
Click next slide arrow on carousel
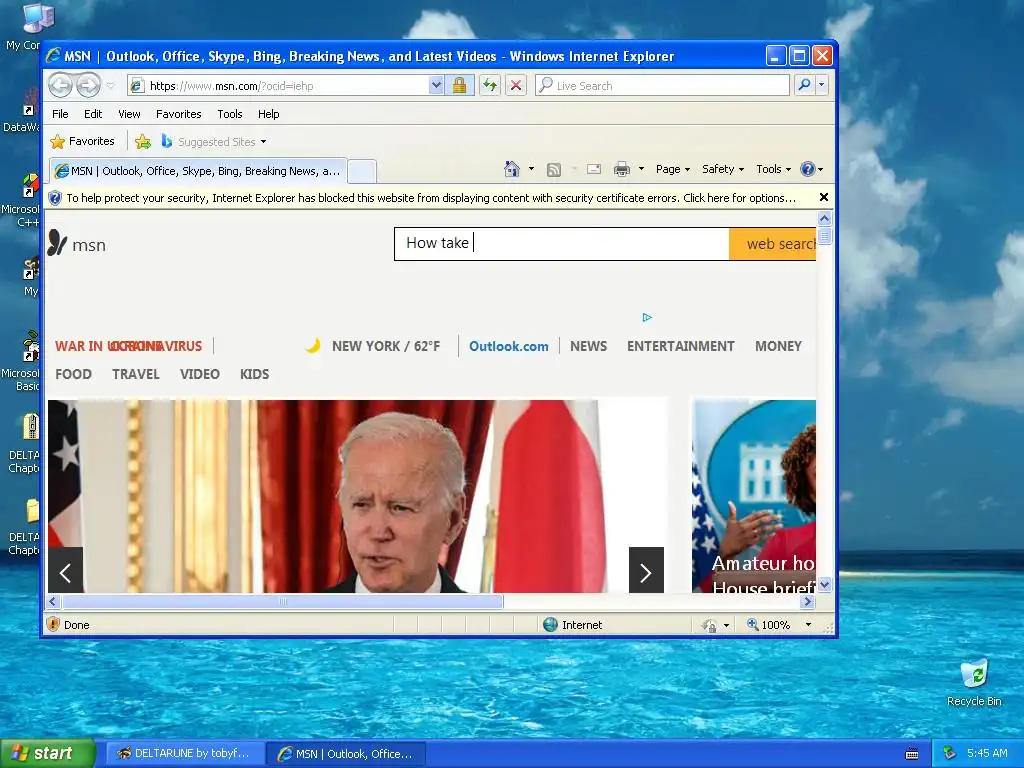point(646,570)
